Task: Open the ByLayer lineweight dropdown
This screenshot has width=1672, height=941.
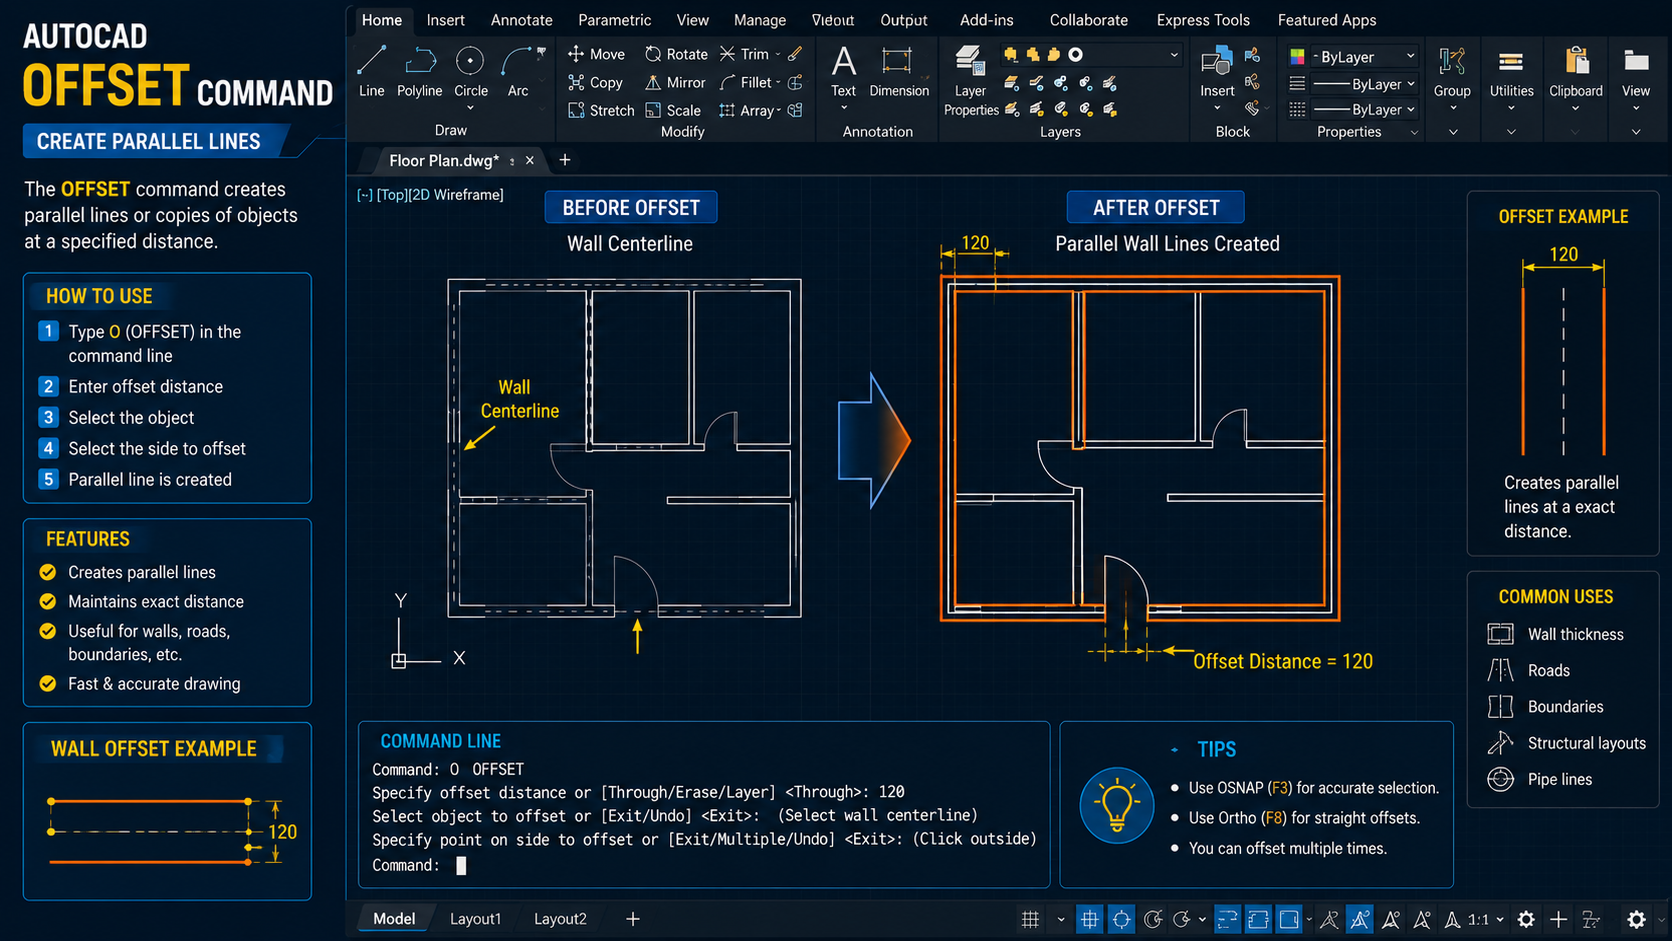Action: point(1410,84)
